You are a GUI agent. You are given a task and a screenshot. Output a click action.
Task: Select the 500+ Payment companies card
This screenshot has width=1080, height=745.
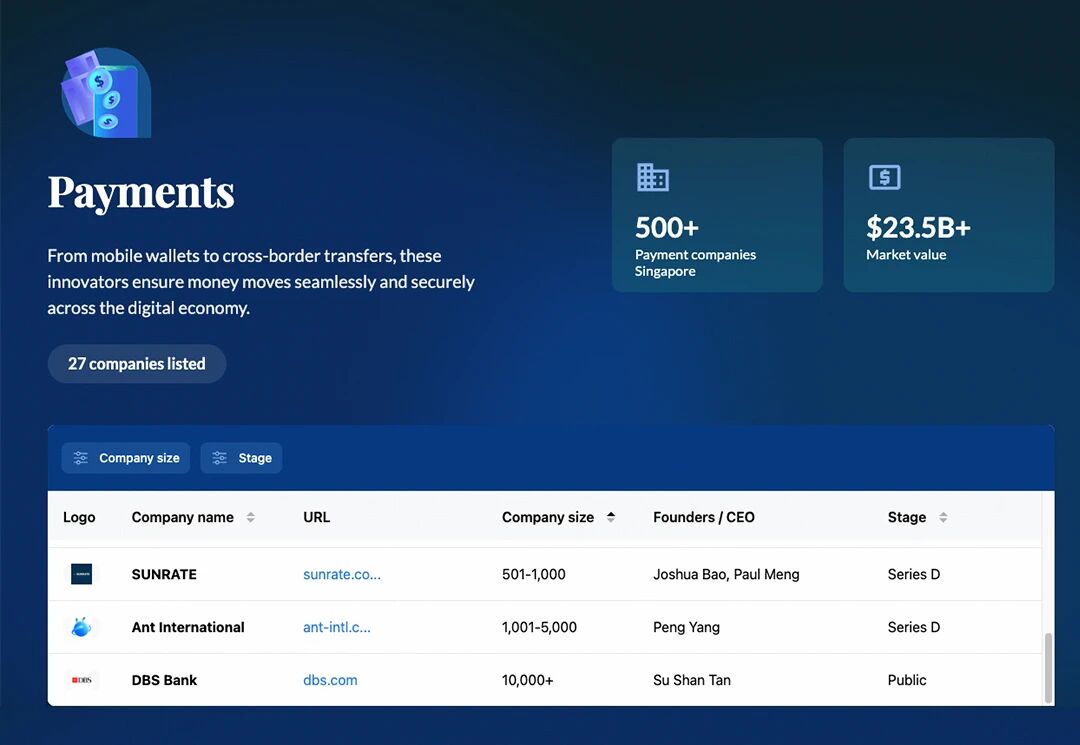[x=717, y=215]
